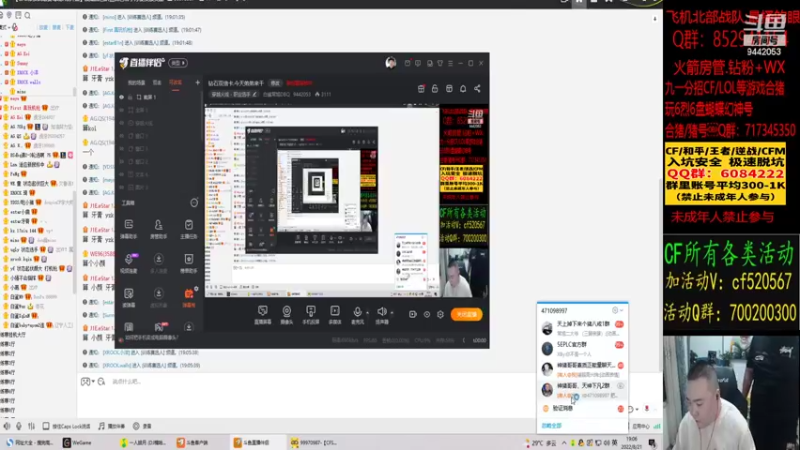Click the record video icon beside start button
This screenshot has height=450, width=800.
tap(412, 314)
